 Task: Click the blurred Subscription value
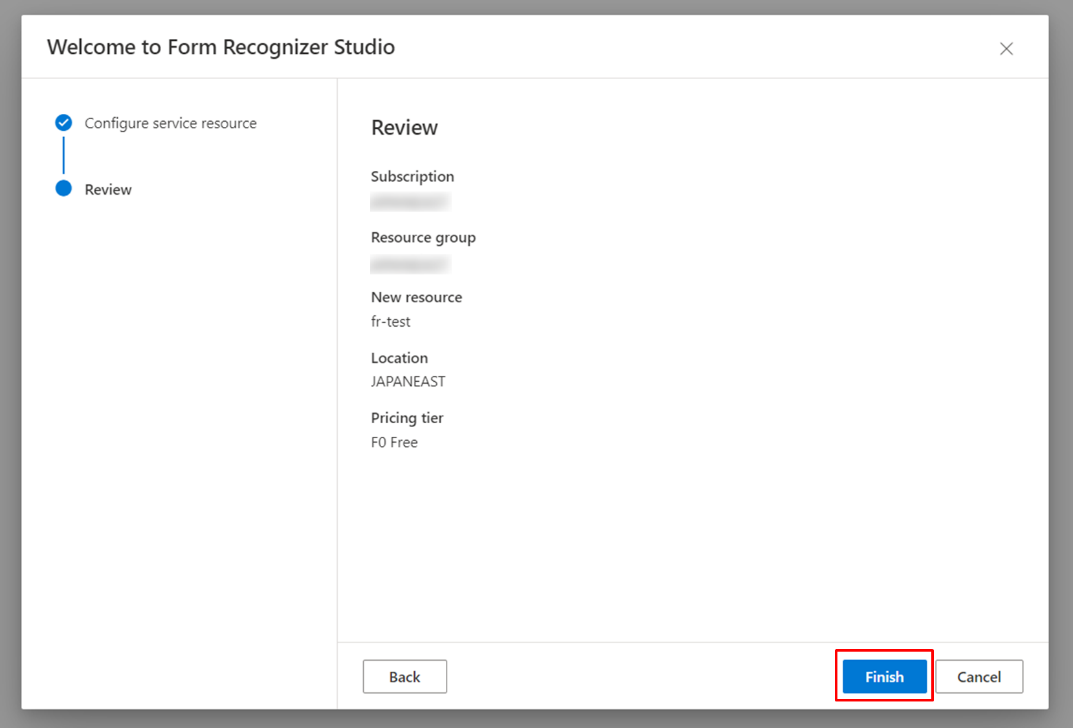pyautogui.click(x=410, y=202)
